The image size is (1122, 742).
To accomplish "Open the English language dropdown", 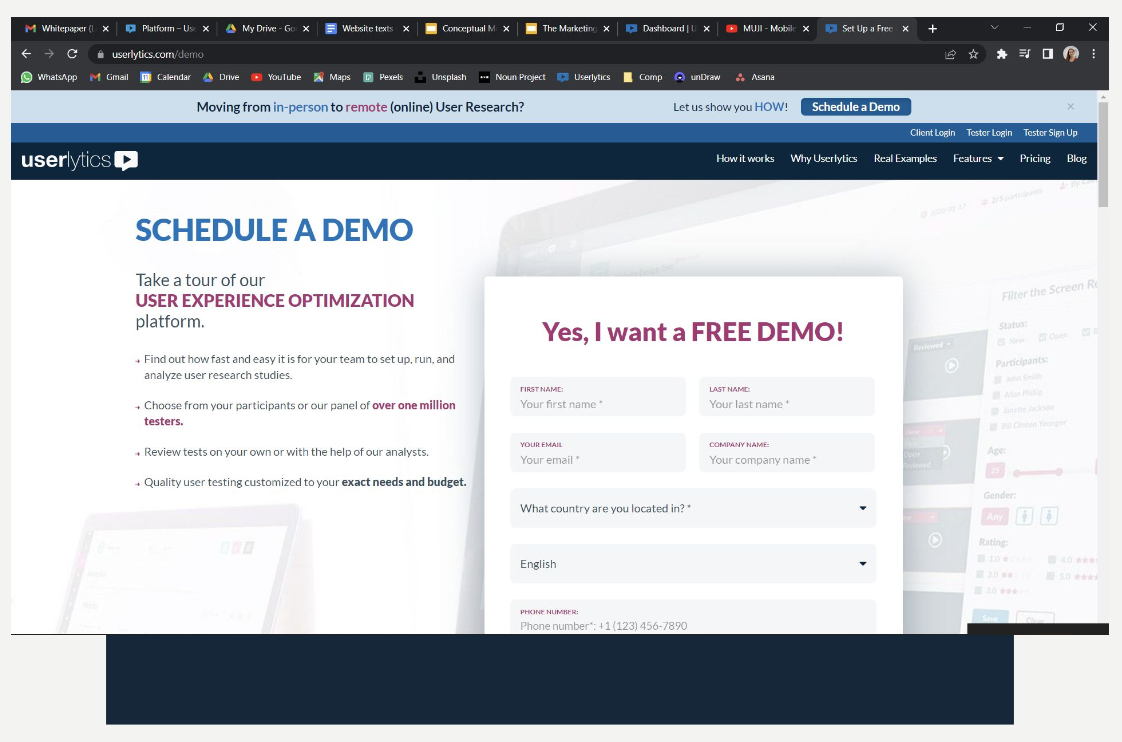I will (x=692, y=564).
